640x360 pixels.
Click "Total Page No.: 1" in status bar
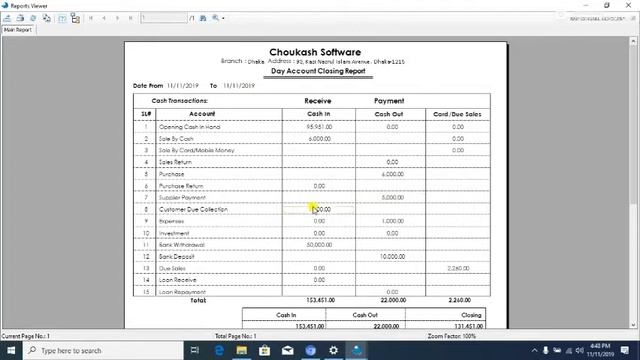coord(236,336)
